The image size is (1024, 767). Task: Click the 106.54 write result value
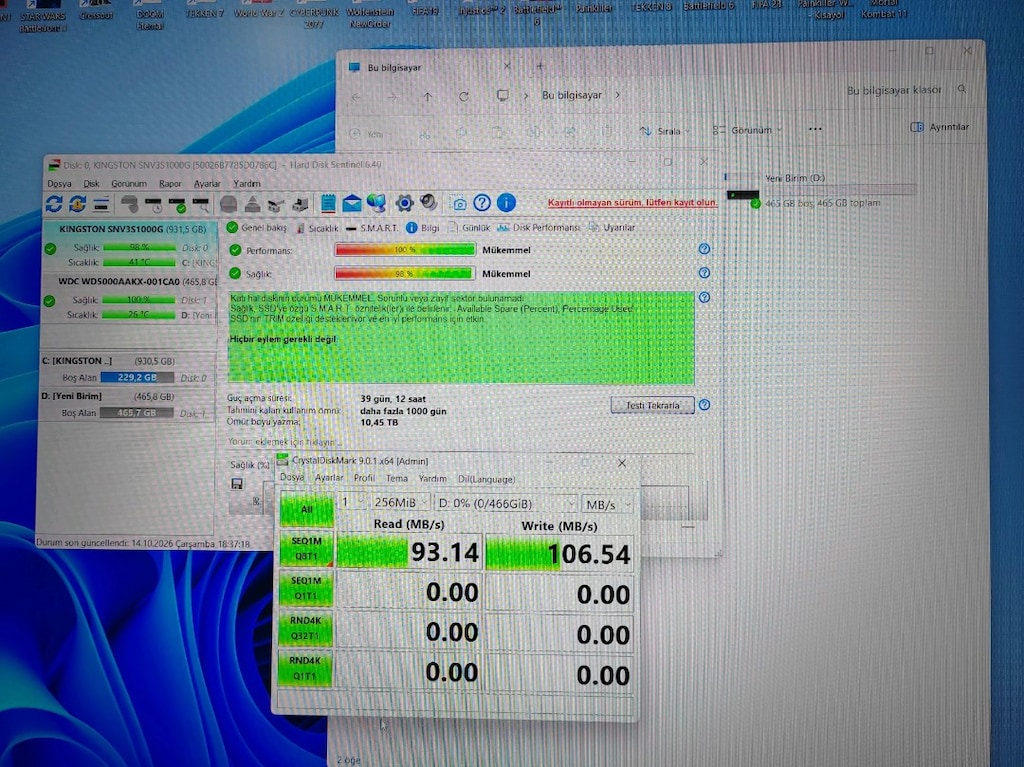click(x=559, y=554)
